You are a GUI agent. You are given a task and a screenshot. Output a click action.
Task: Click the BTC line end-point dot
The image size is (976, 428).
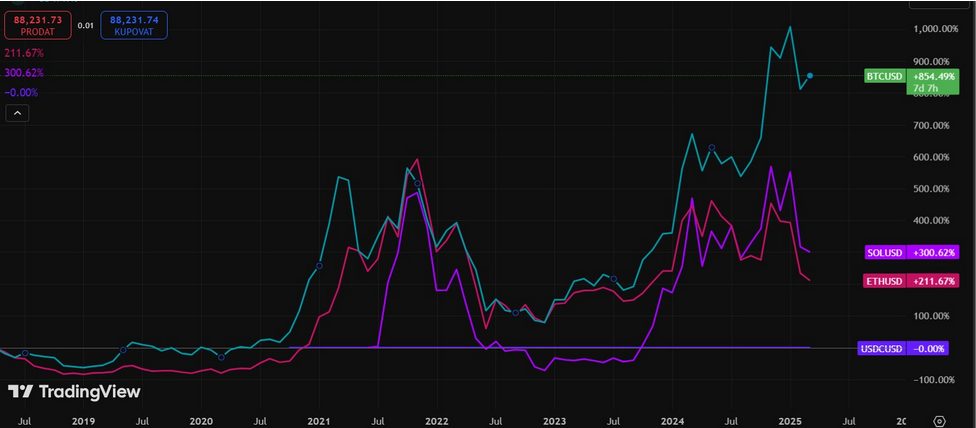[810, 75]
